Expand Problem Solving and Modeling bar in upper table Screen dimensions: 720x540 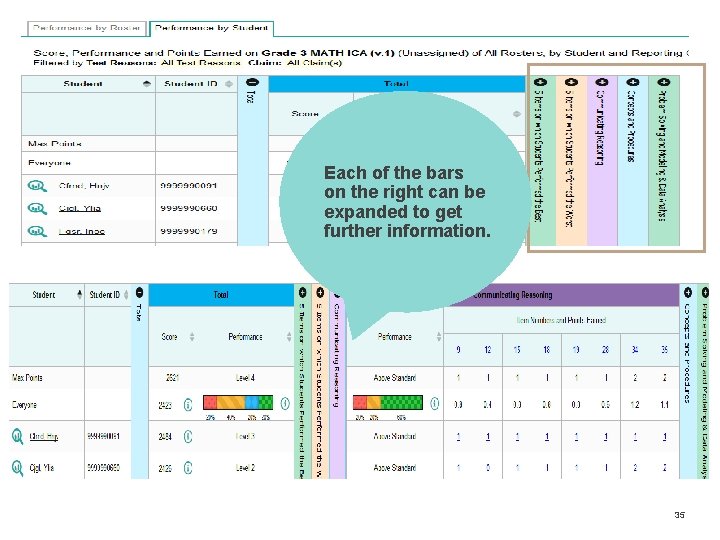(x=664, y=82)
